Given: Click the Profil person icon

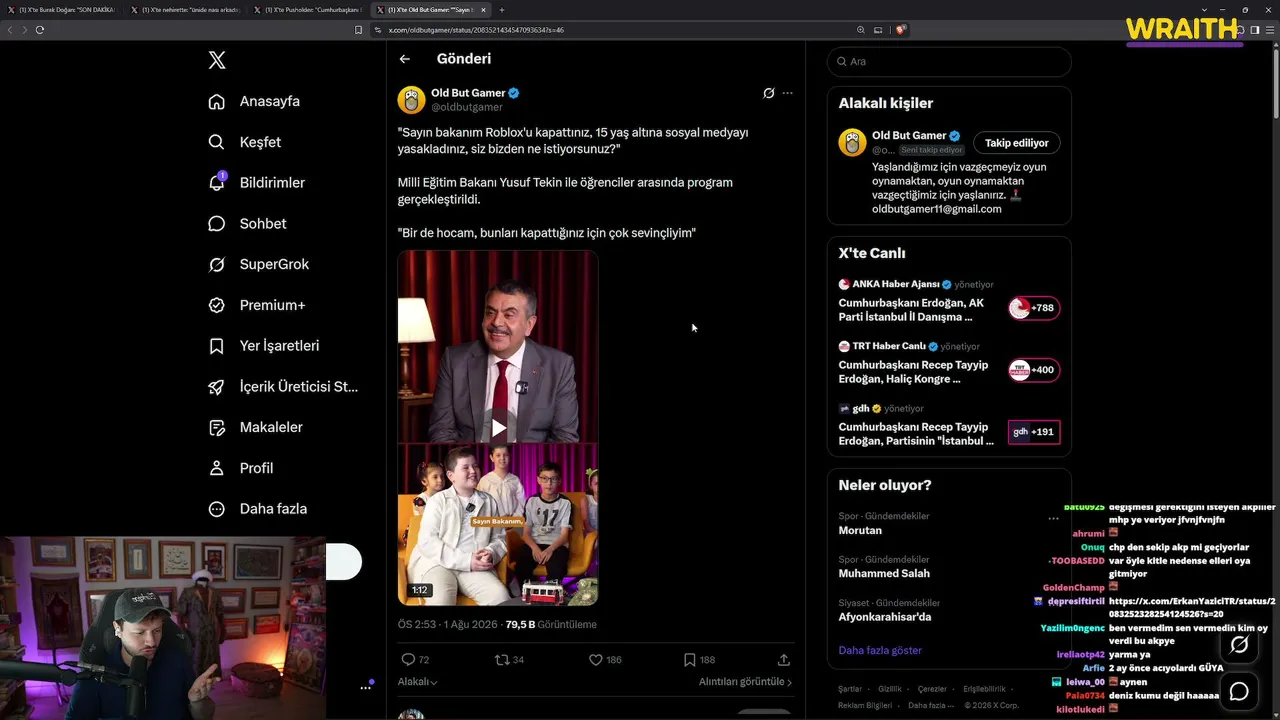Looking at the screenshot, I should click(x=216, y=468).
